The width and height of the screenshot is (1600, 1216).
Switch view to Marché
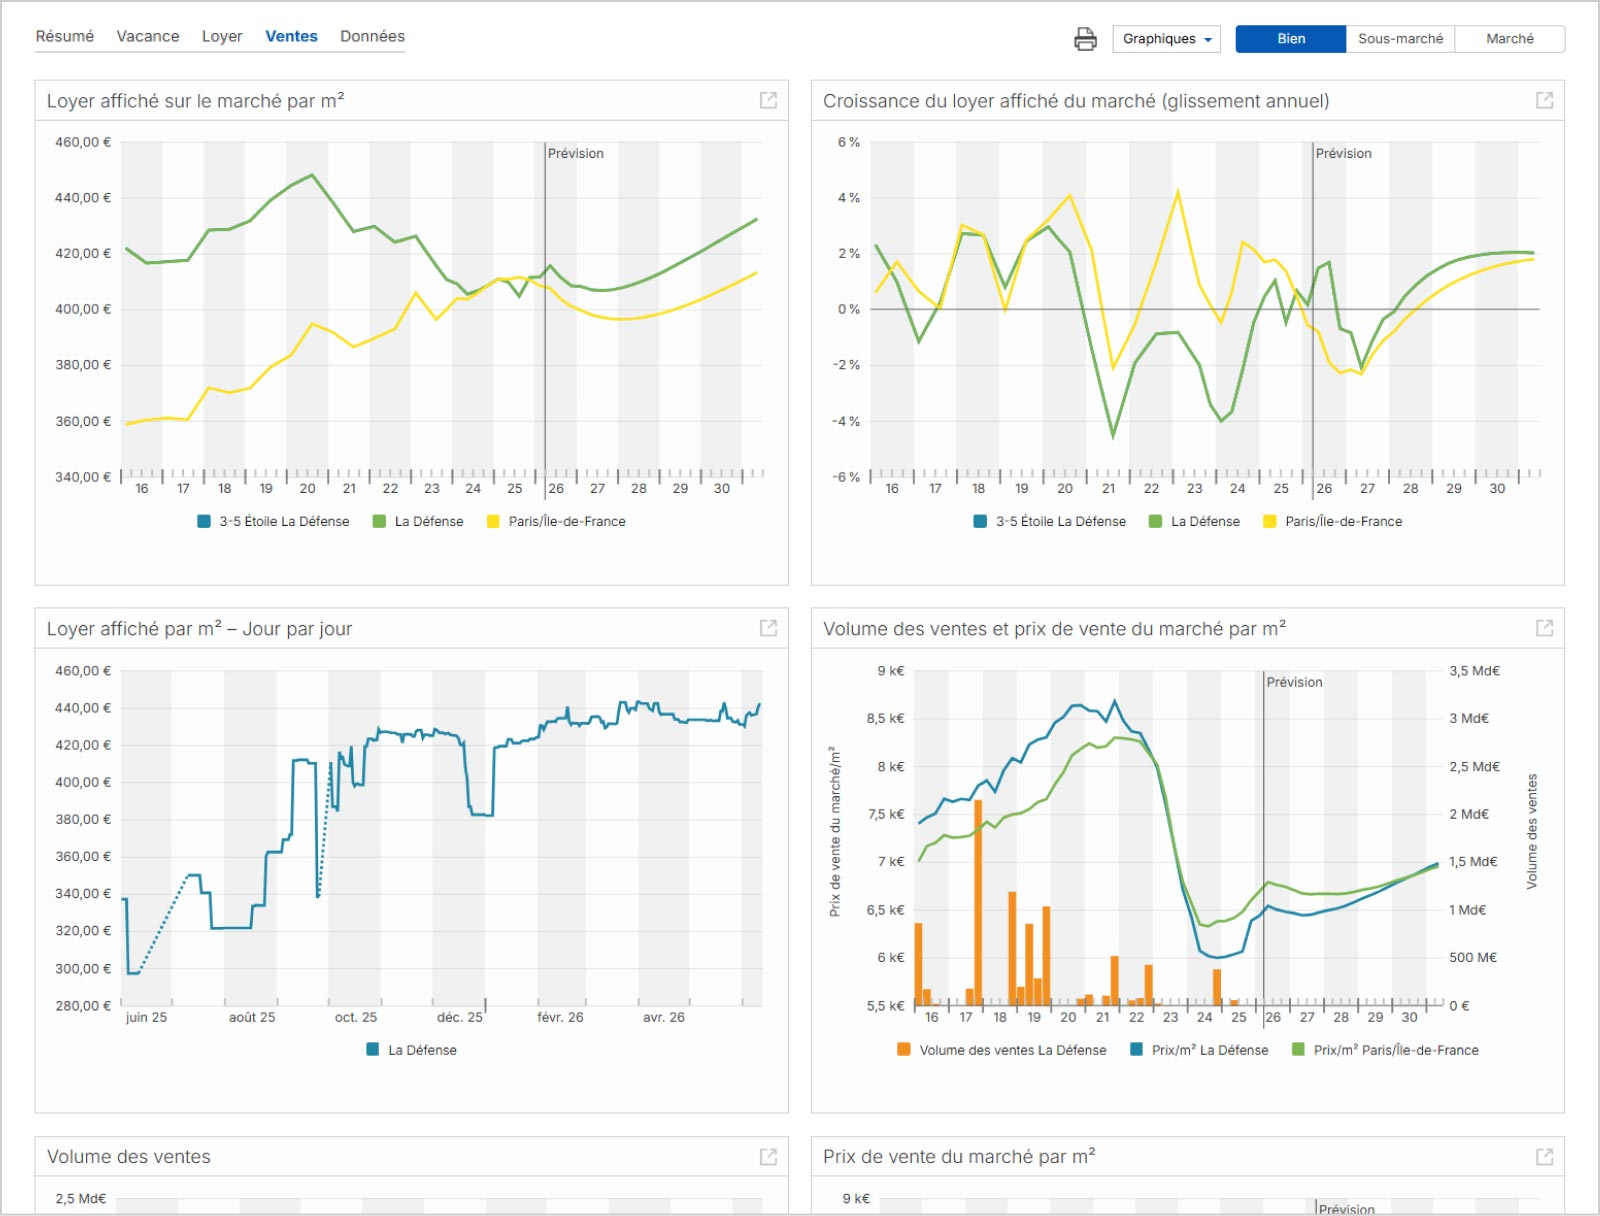click(x=1510, y=39)
